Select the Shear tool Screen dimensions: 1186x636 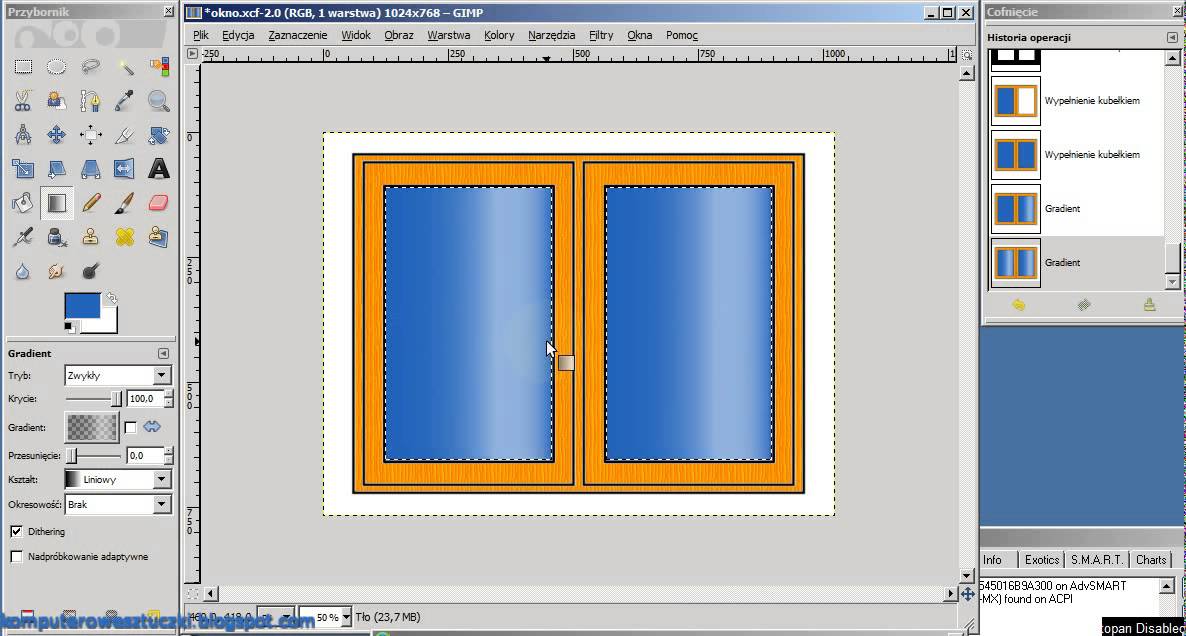coord(57,169)
